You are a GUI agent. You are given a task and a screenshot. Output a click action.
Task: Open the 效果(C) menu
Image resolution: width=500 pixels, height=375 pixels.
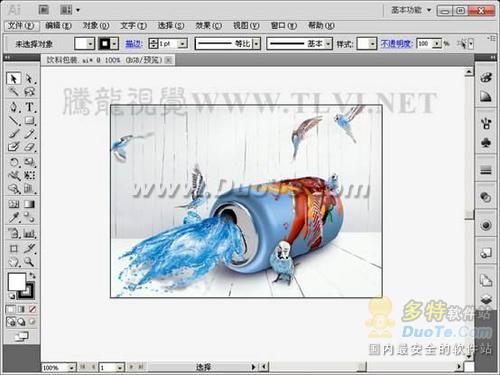pos(208,26)
